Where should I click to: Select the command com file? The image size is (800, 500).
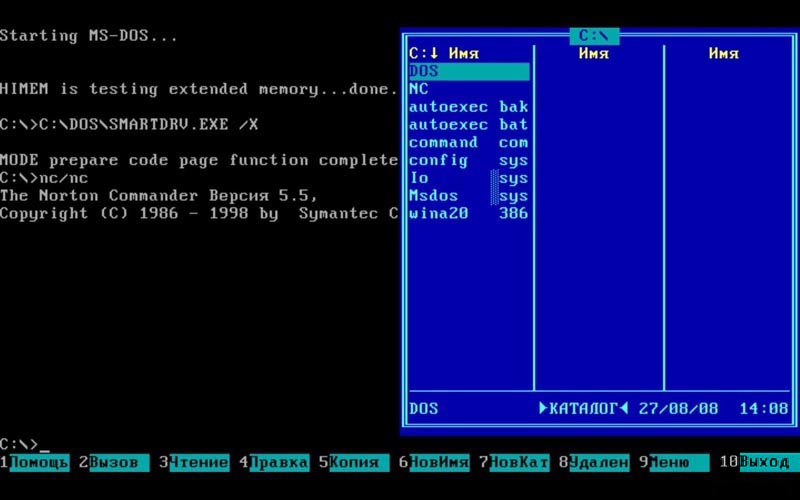[x=469, y=142]
